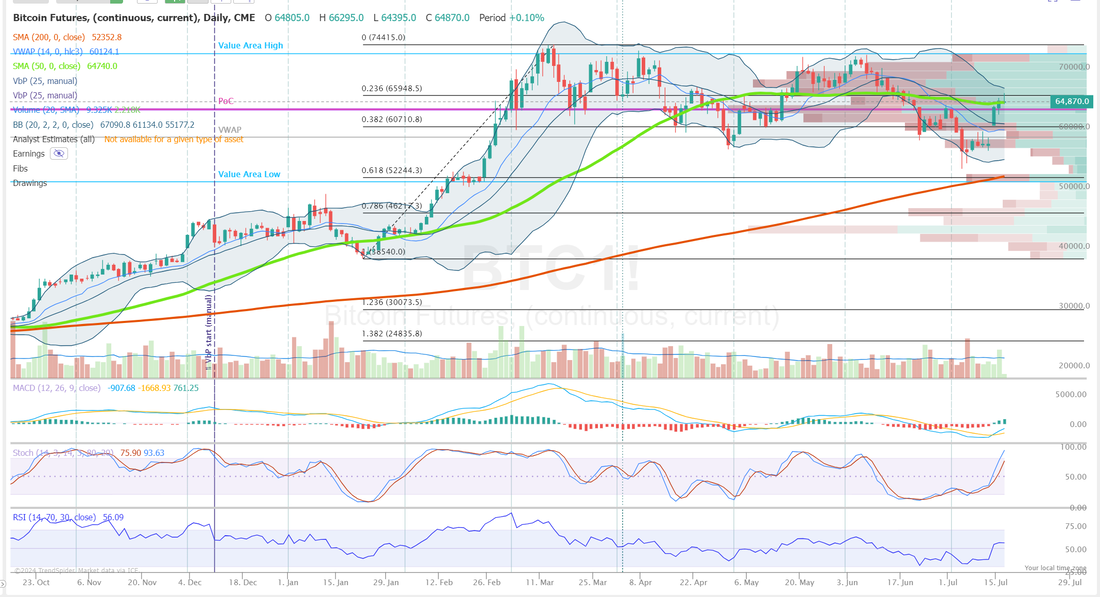Screen dimensions: 1100x597
Task: Click the SMA 200 value 52352.8
Action: pos(107,37)
